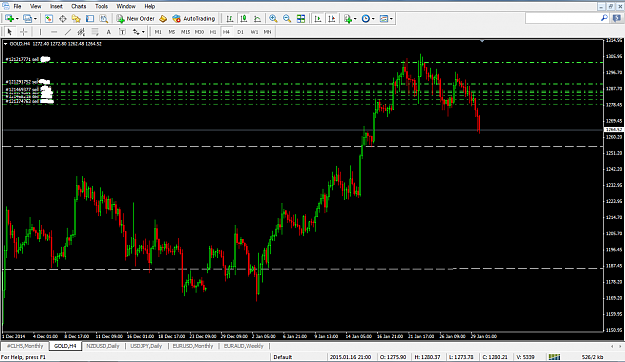The width and height of the screenshot is (625, 362).
Task: Switch to the USDJPY,Daily chart tab
Action: coord(146,346)
